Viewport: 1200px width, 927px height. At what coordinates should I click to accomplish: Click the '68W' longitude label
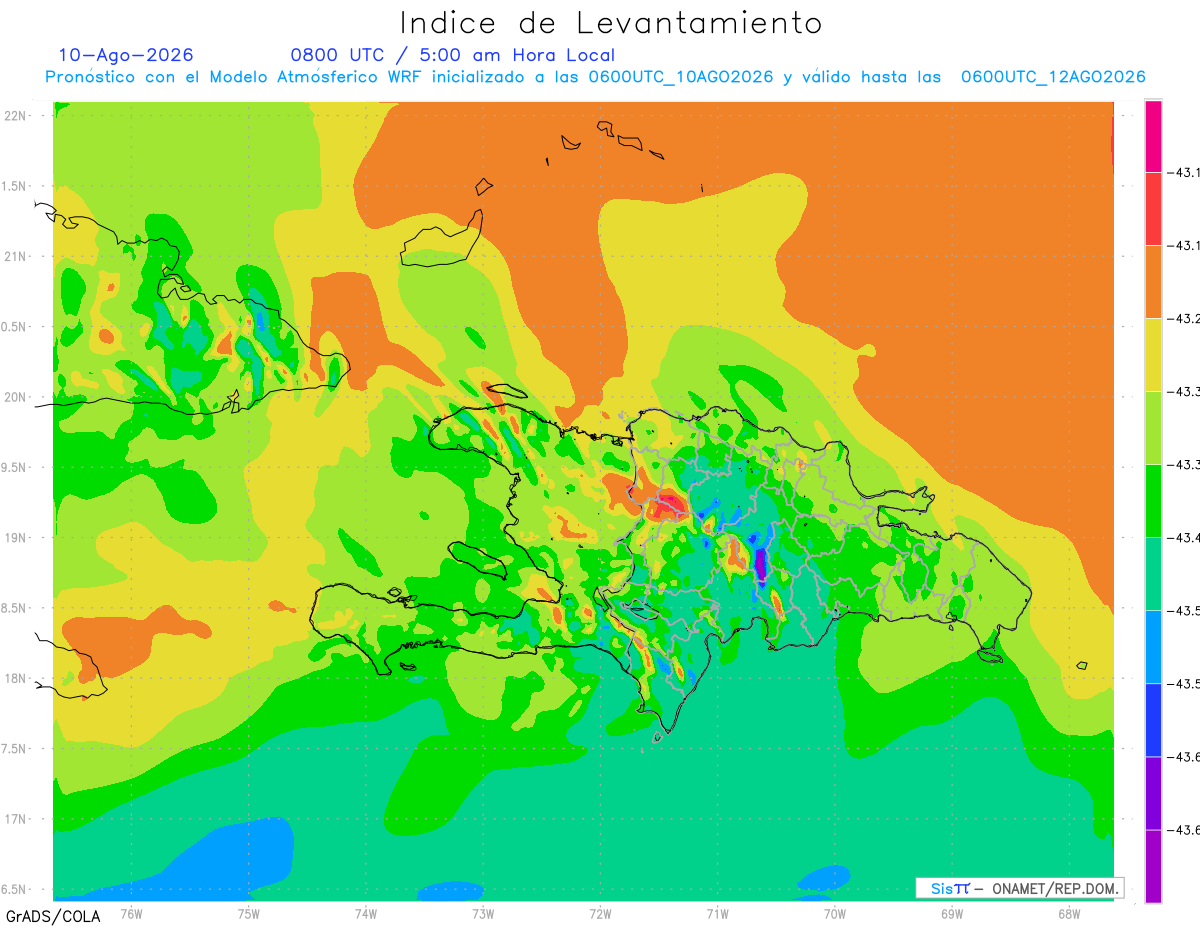point(1068,913)
